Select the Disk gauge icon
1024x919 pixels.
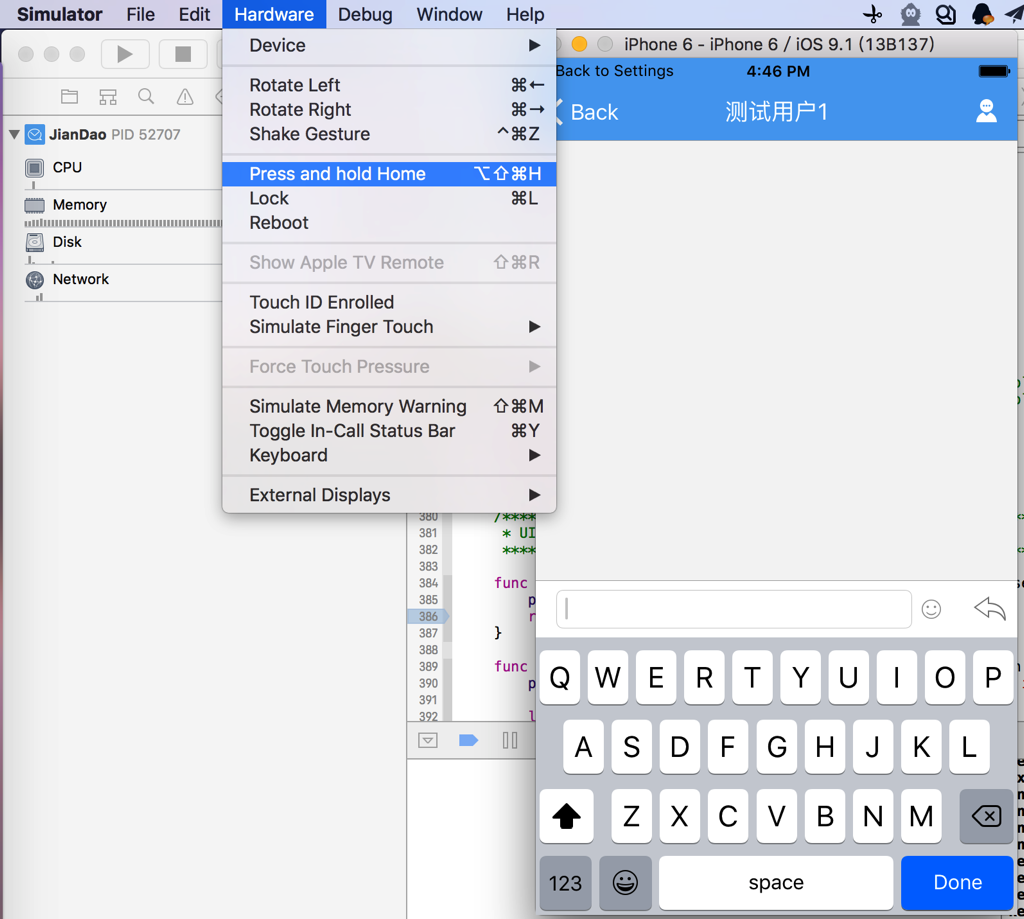click(x=35, y=242)
